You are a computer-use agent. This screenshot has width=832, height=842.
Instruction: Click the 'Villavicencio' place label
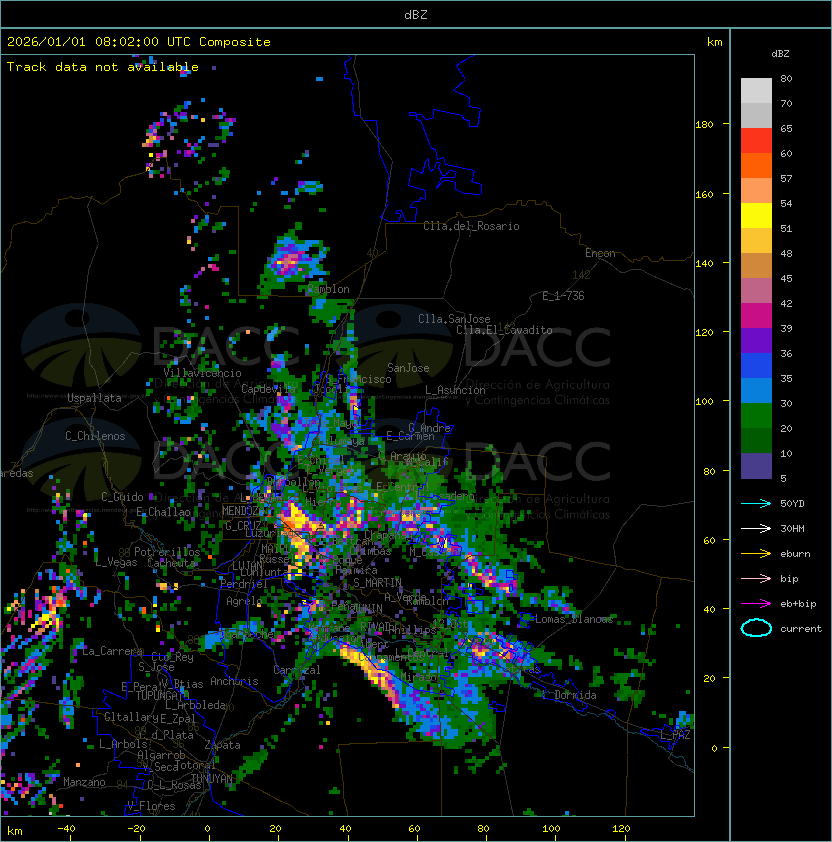[x=202, y=373]
